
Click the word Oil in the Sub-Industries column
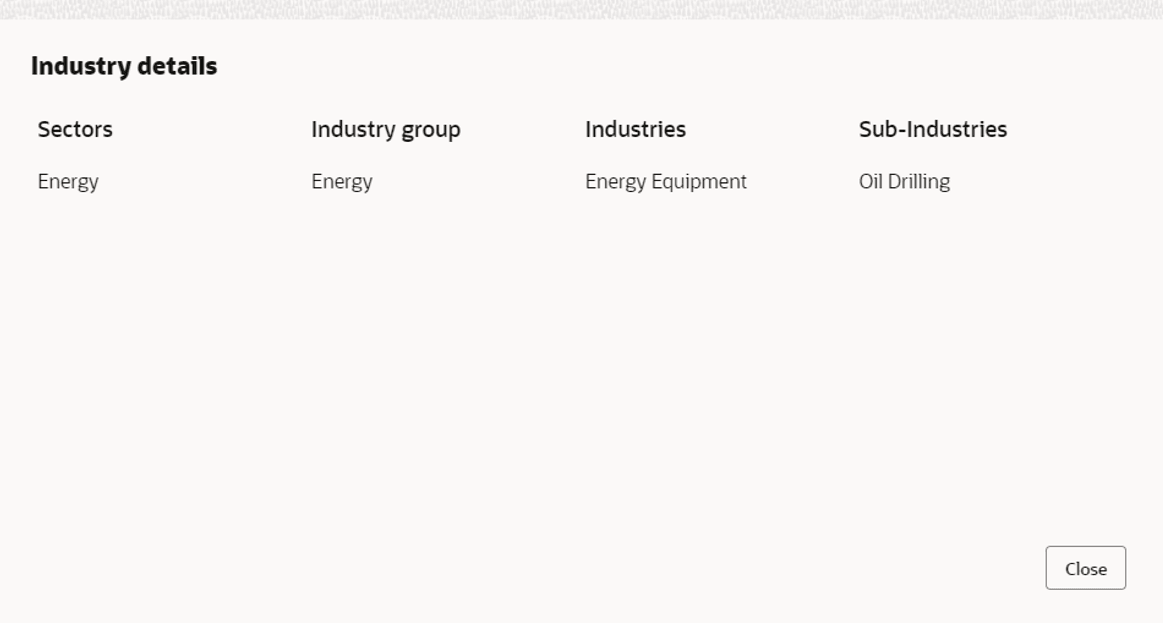click(870, 182)
